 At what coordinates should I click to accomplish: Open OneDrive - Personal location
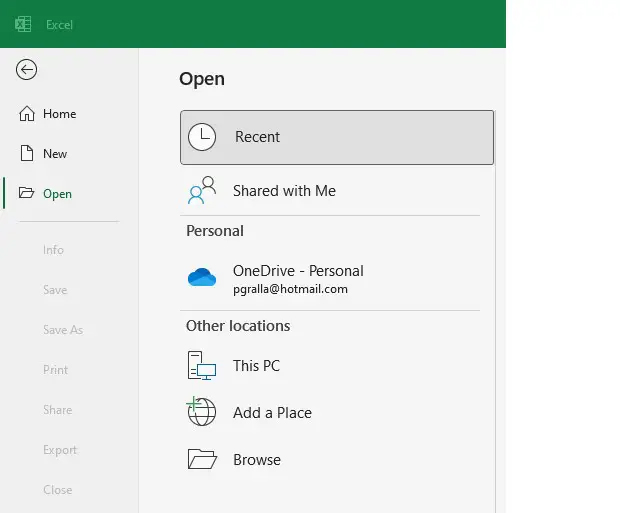click(298, 271)
